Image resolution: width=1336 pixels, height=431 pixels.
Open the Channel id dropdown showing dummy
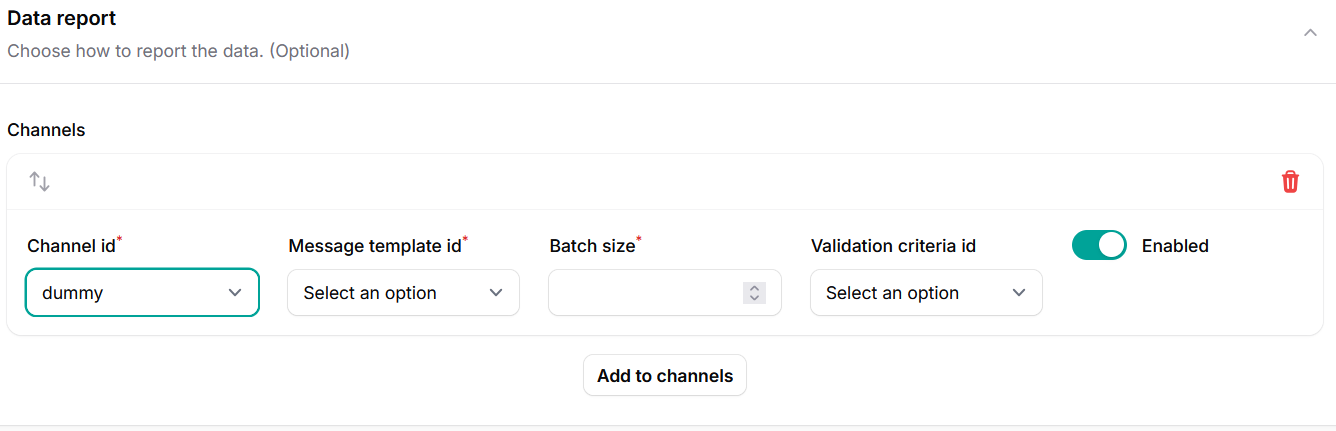click(x=142, y=293)
